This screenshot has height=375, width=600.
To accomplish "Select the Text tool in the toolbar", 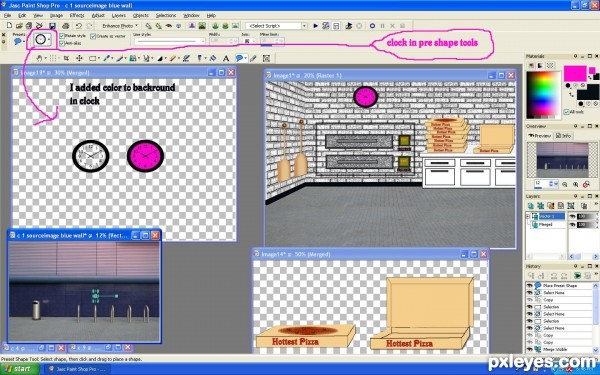I will 226,59.
